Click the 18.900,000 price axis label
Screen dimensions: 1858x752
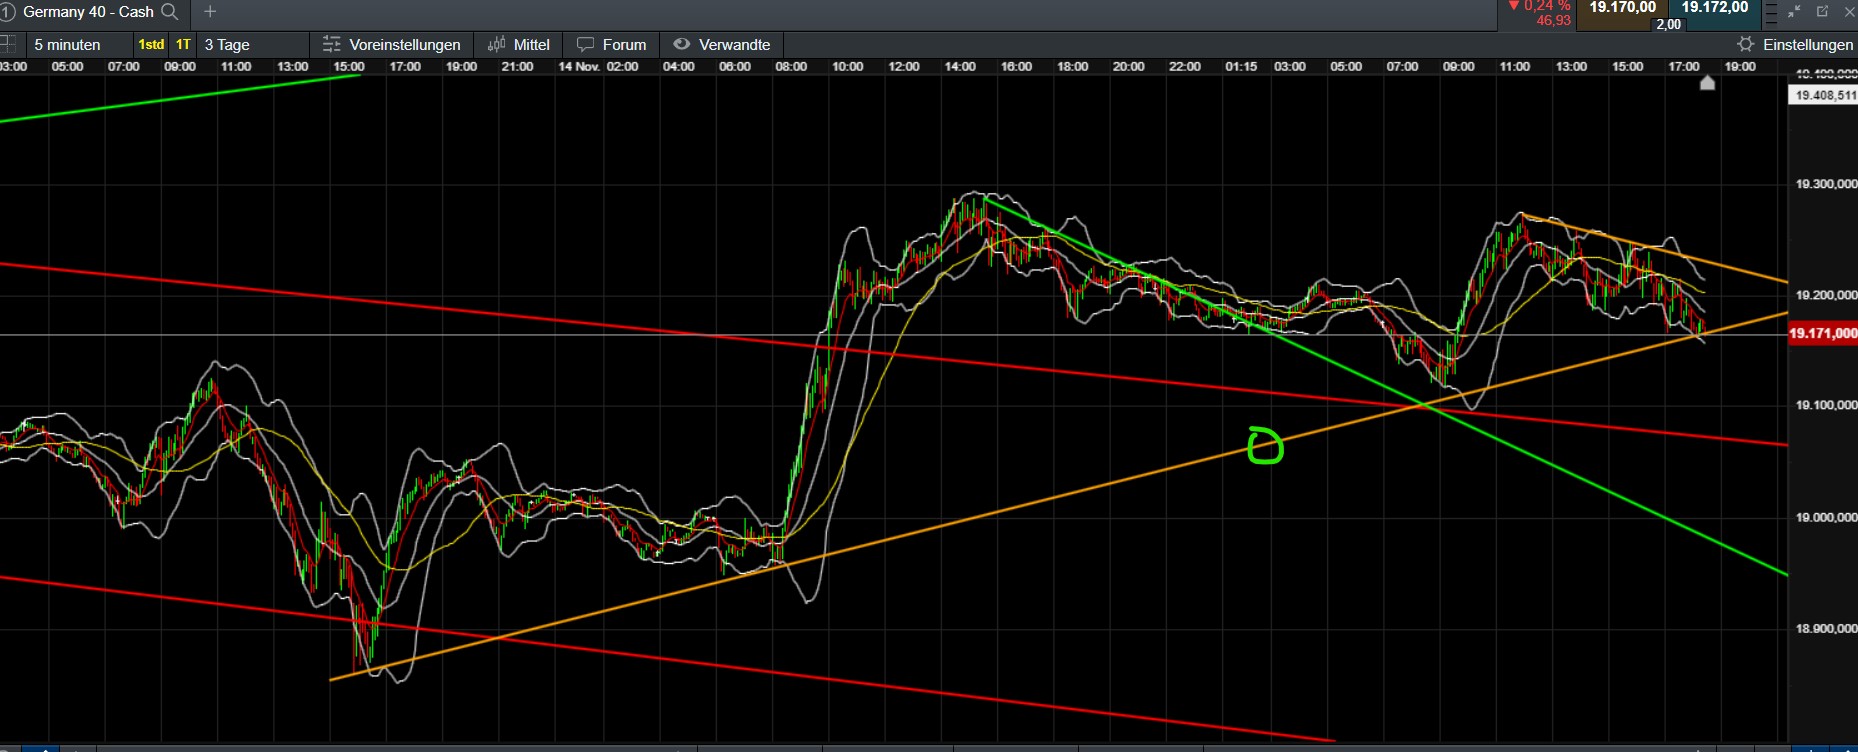tap(1826, 628)
